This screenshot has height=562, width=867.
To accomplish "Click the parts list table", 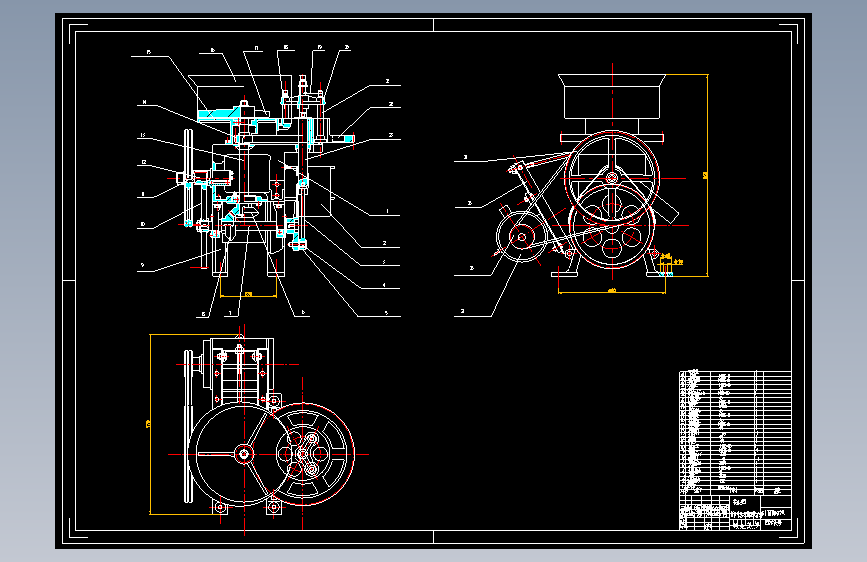I will pos(735,433).
